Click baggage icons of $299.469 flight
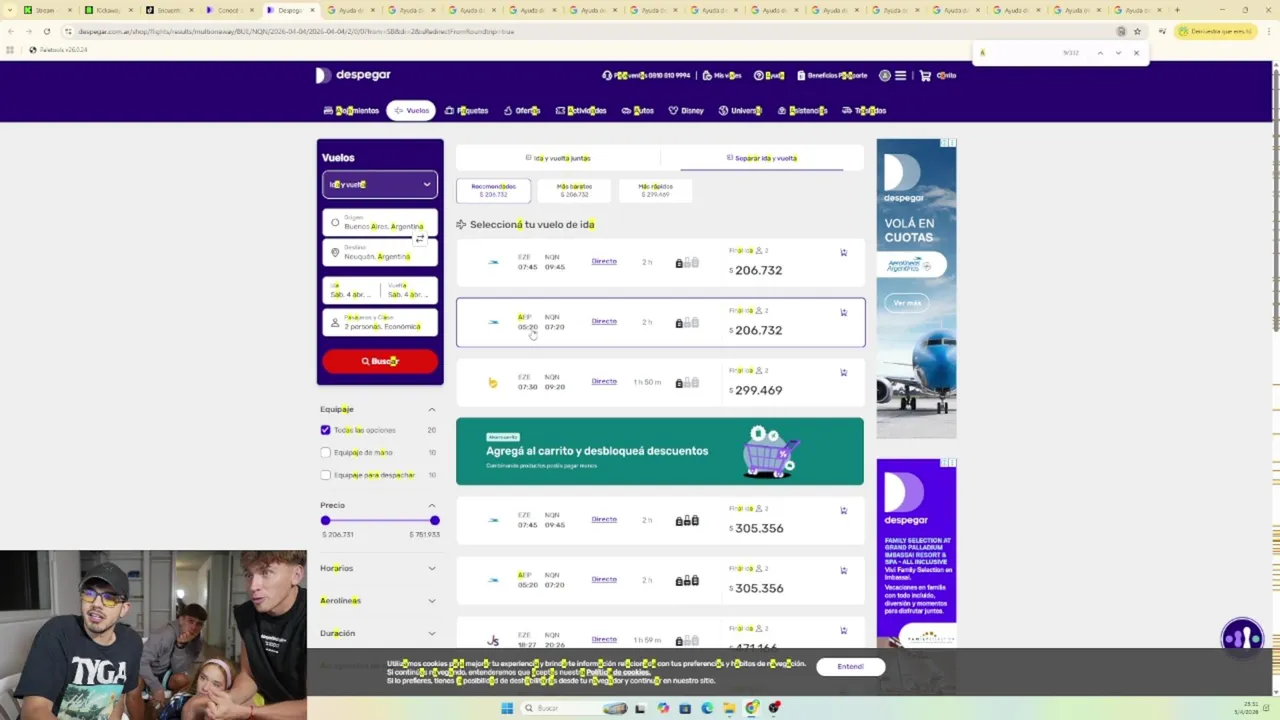Screen dimensions: 1280x720 click(687, 383)
